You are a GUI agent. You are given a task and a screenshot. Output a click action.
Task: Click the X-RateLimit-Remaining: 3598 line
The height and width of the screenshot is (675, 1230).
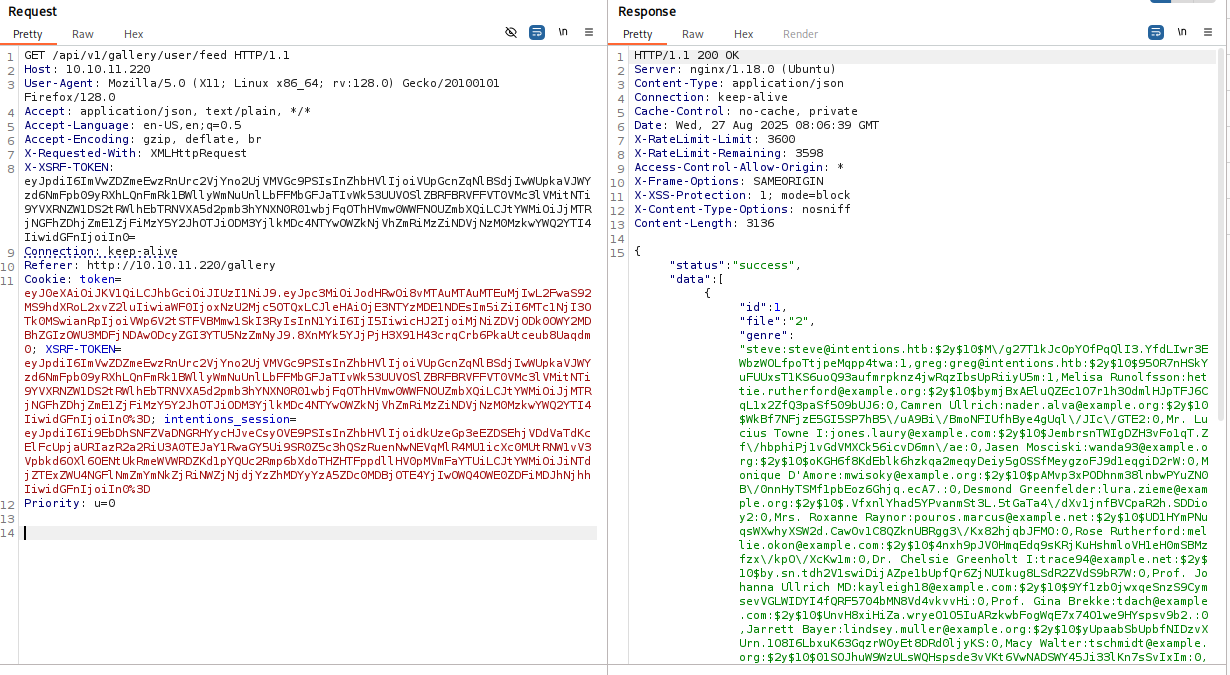coord(729,153)
